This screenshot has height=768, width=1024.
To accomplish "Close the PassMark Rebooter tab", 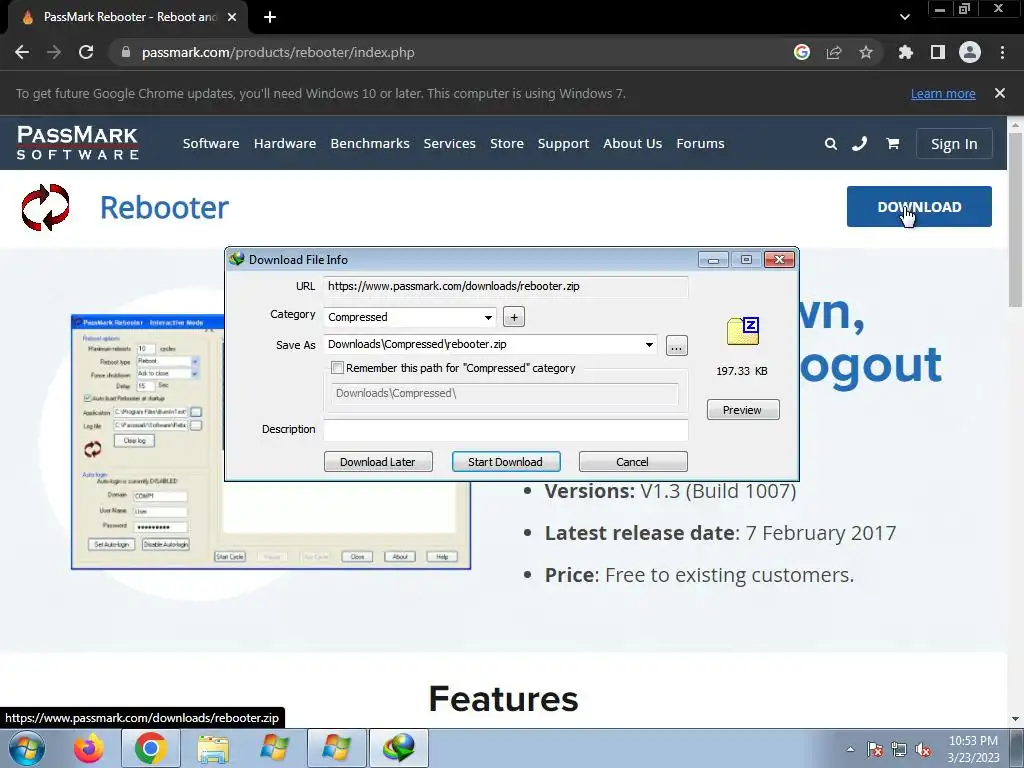I will click(232, 17).
